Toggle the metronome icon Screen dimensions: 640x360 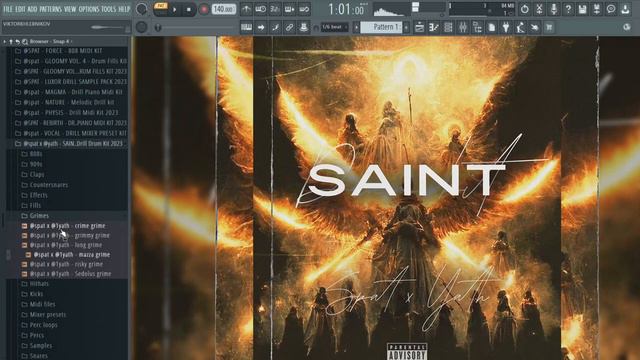coord(246,9)
